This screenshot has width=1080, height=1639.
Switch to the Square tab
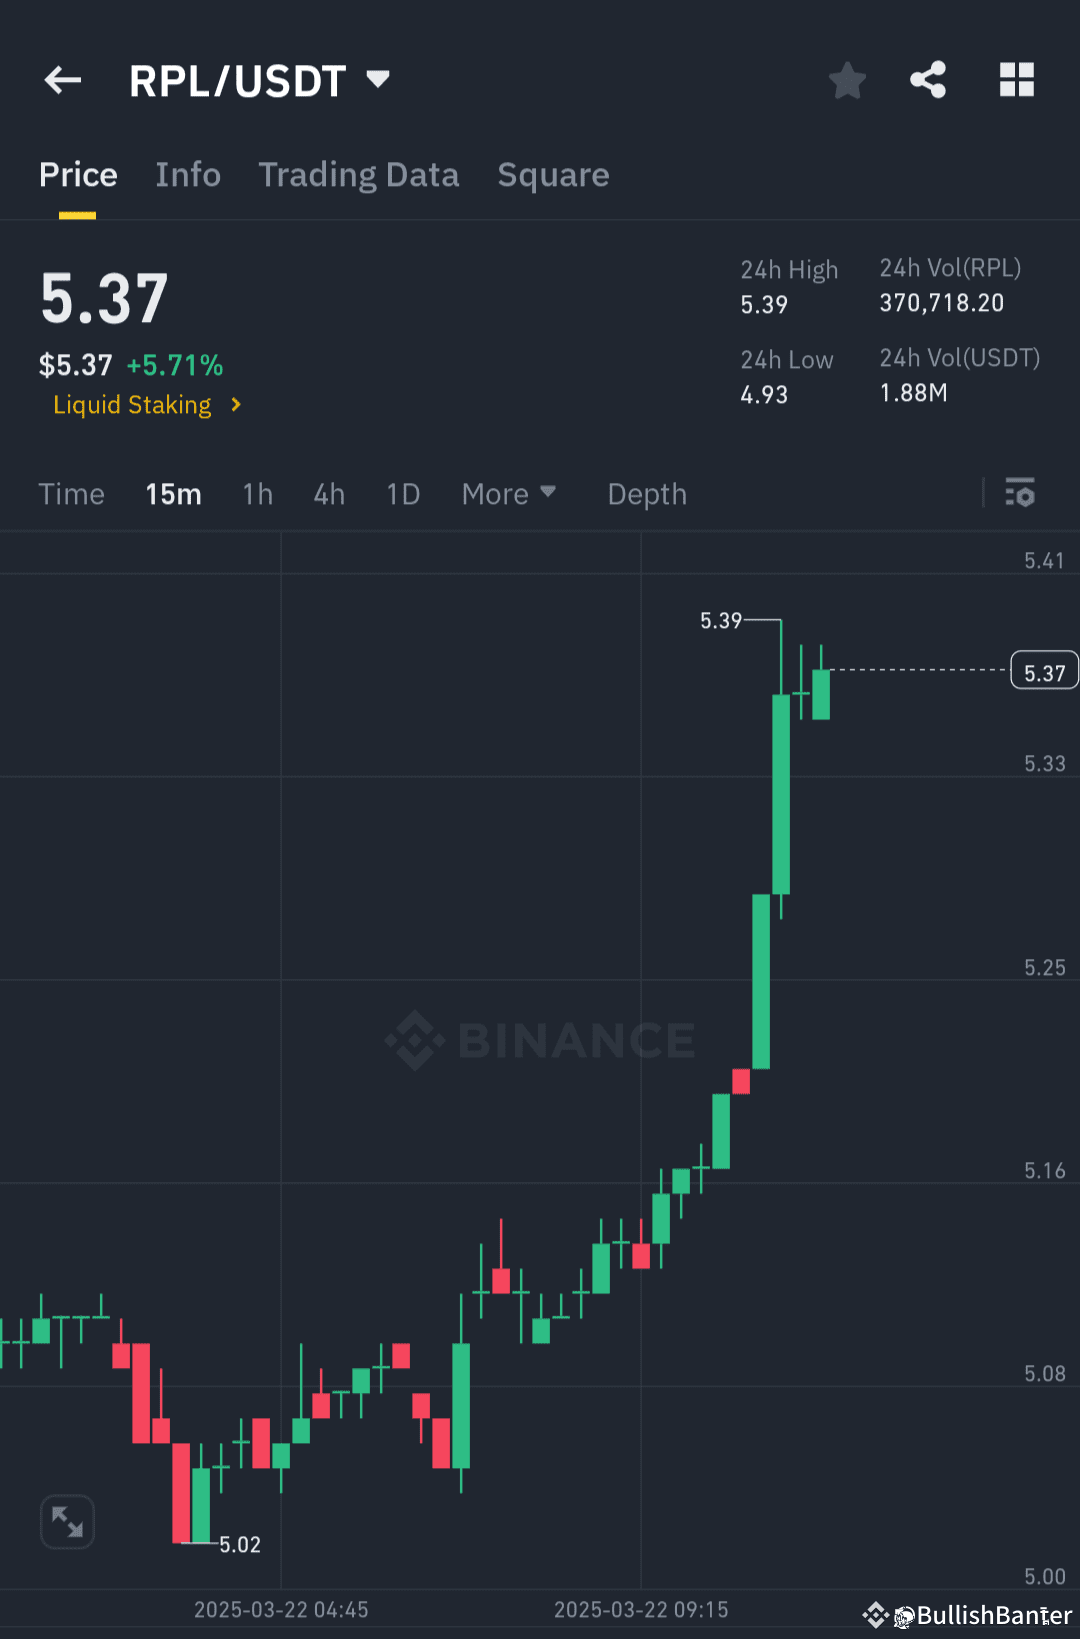pyautogui.click(x=553, y=174)
